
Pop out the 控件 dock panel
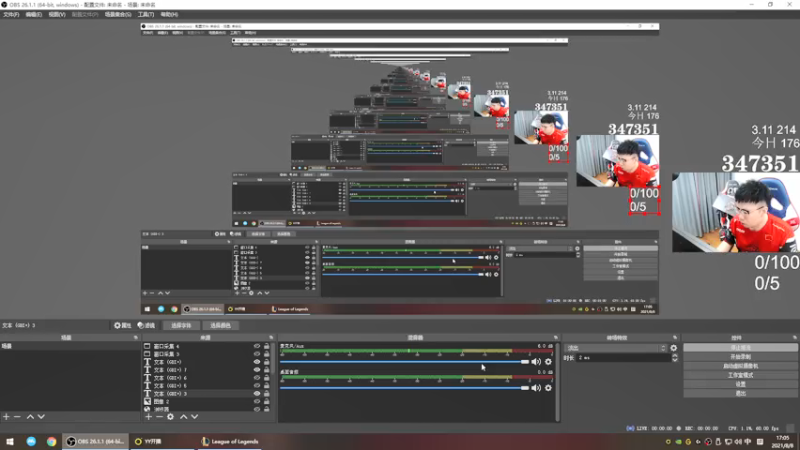pos(795,338)
